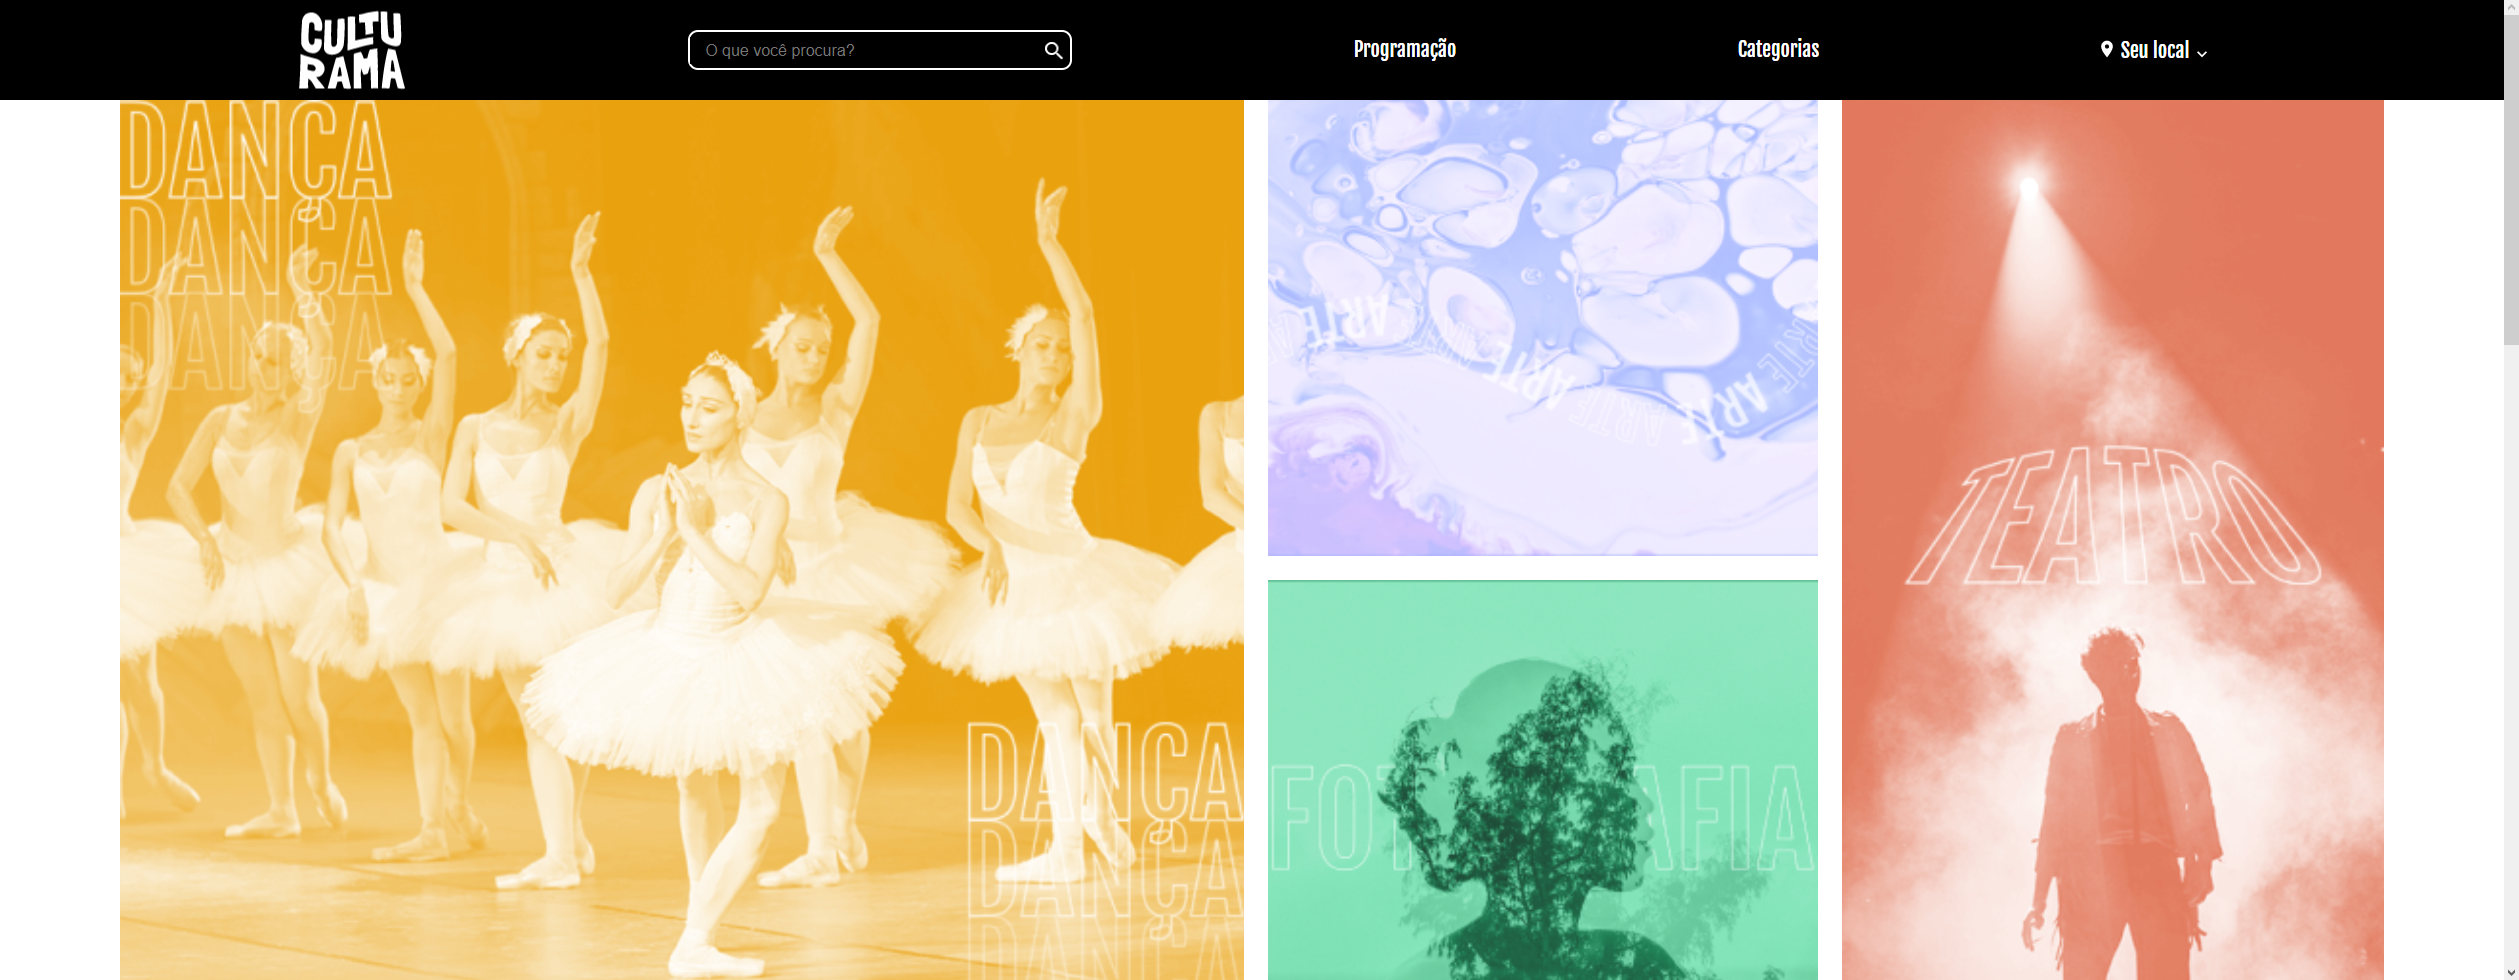Focus the "O que você procura?" search field

point(879,50)
